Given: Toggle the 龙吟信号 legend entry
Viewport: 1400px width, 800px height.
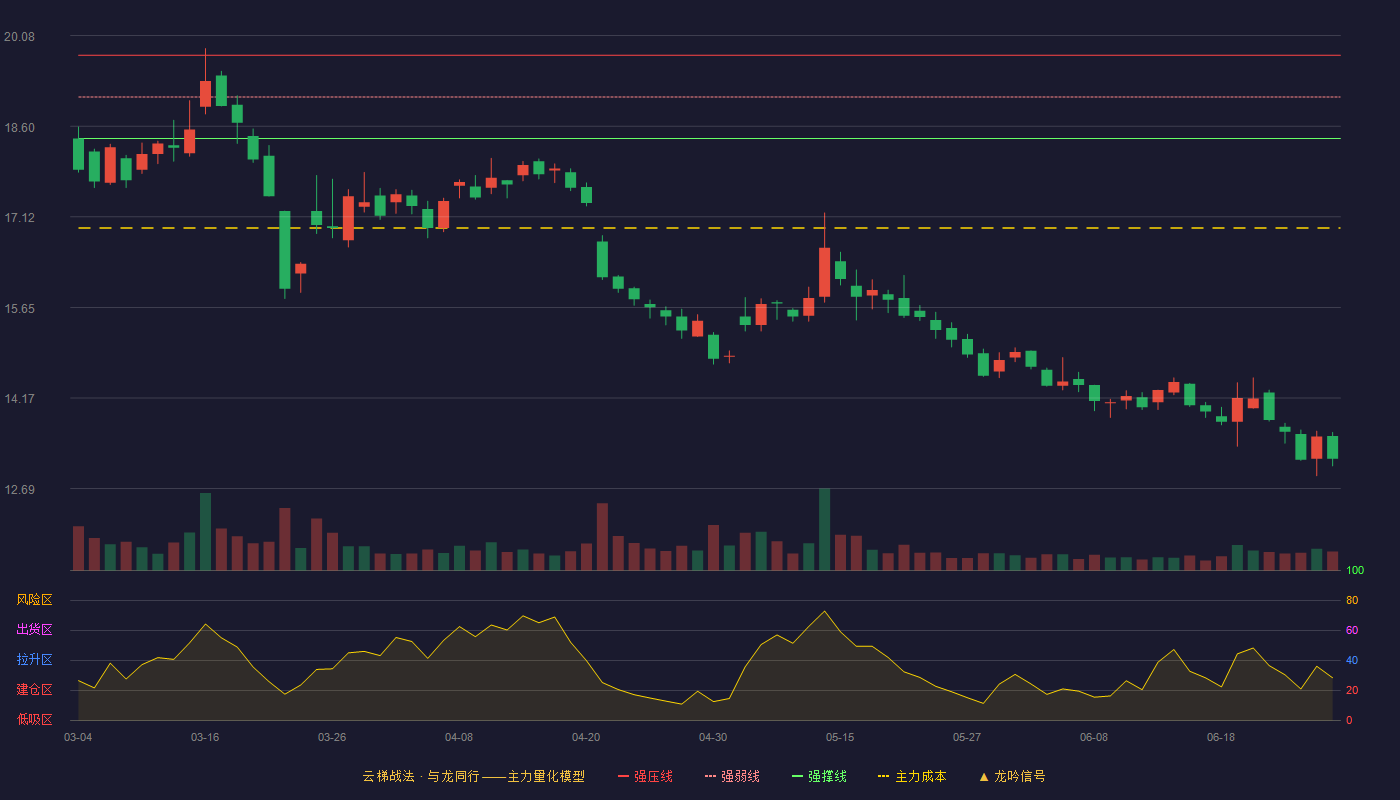Looking at the screenshot, I should coord(1011,776).
